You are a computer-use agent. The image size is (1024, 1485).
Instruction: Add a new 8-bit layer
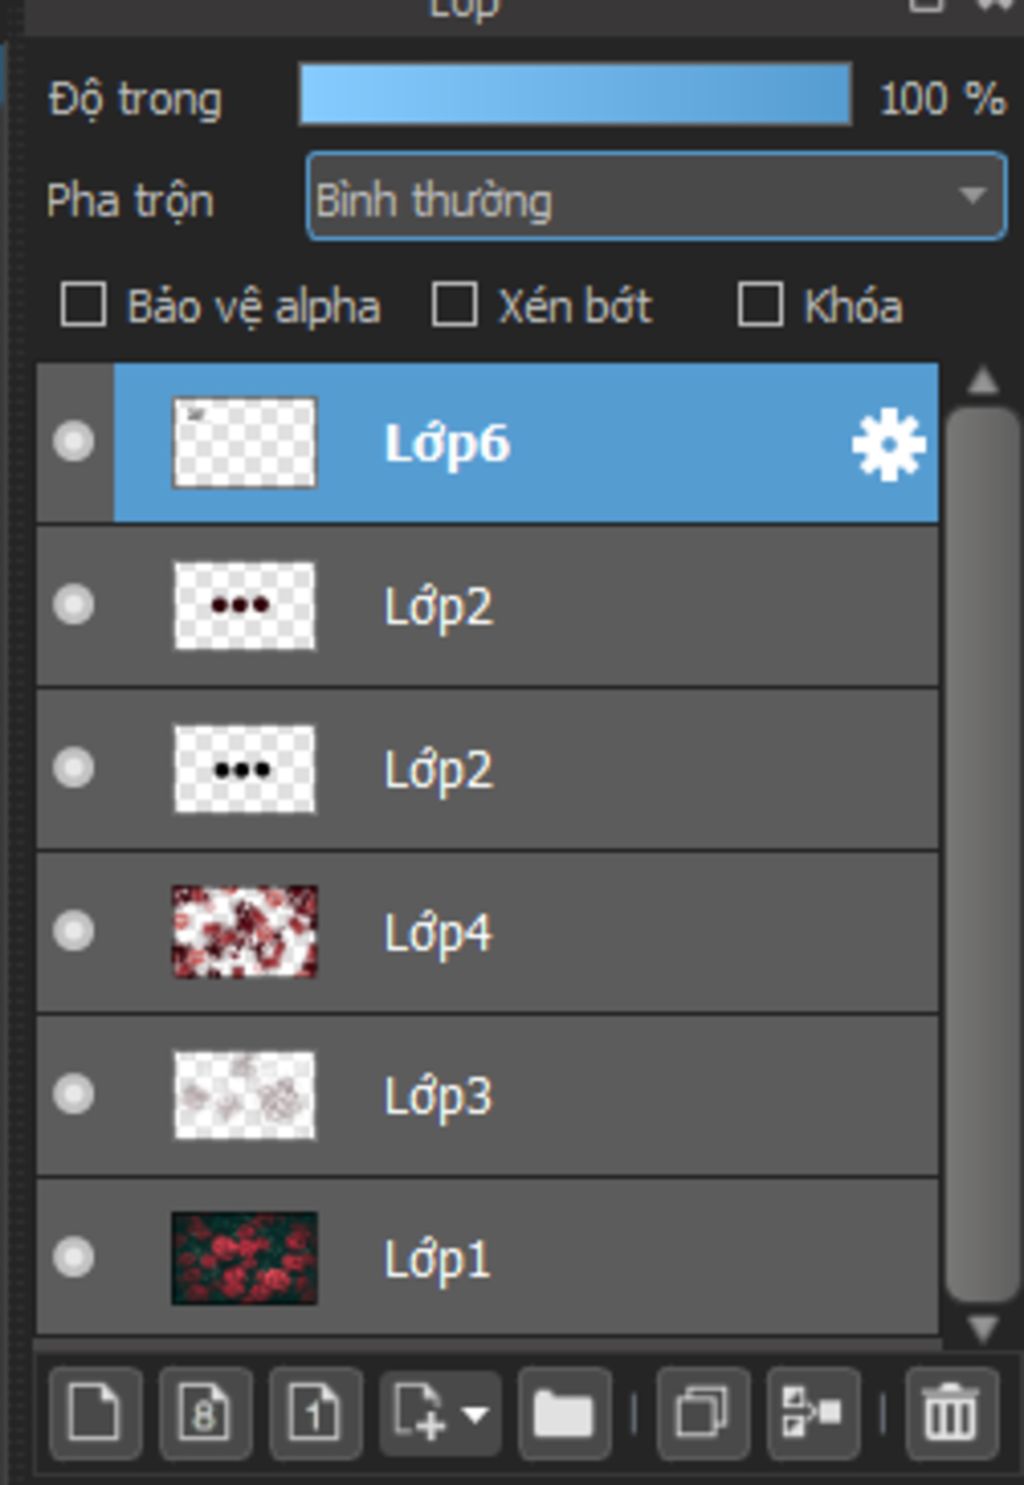click(205, 1413)
